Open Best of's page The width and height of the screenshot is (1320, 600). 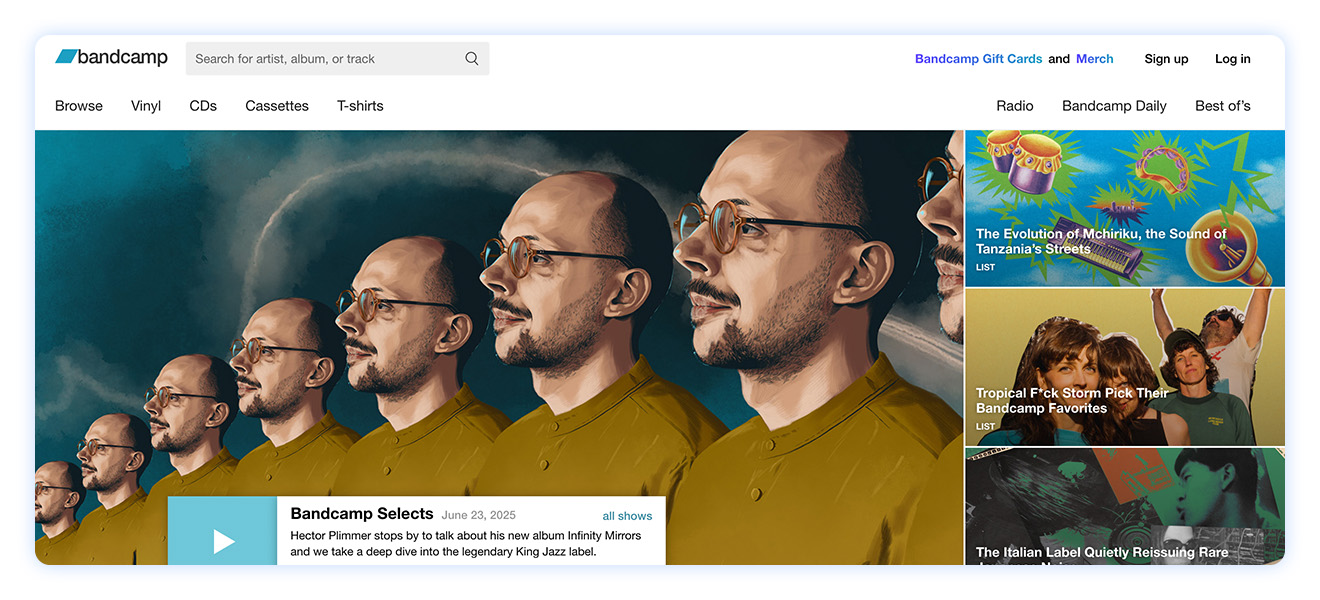click(x=1223, y=106)
